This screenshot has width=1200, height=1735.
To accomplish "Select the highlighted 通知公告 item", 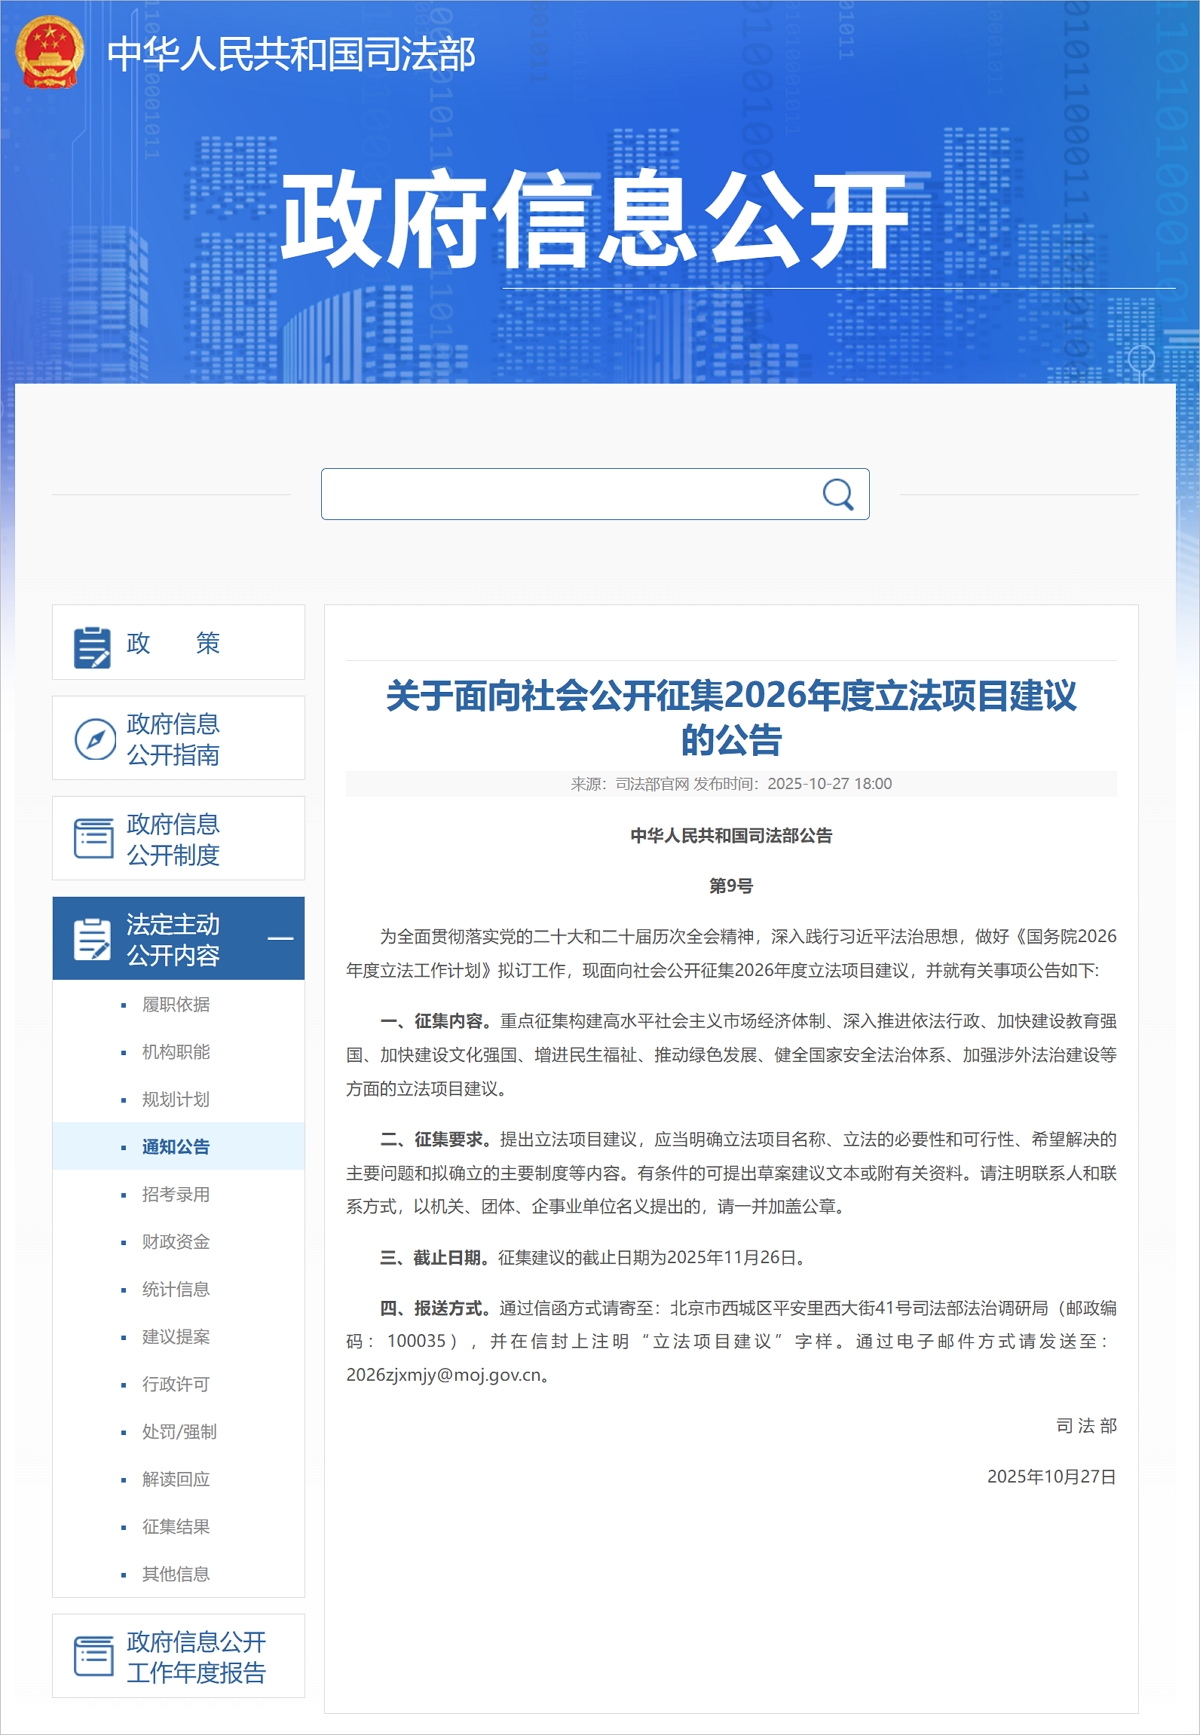I will click(x=176, y=1147).
